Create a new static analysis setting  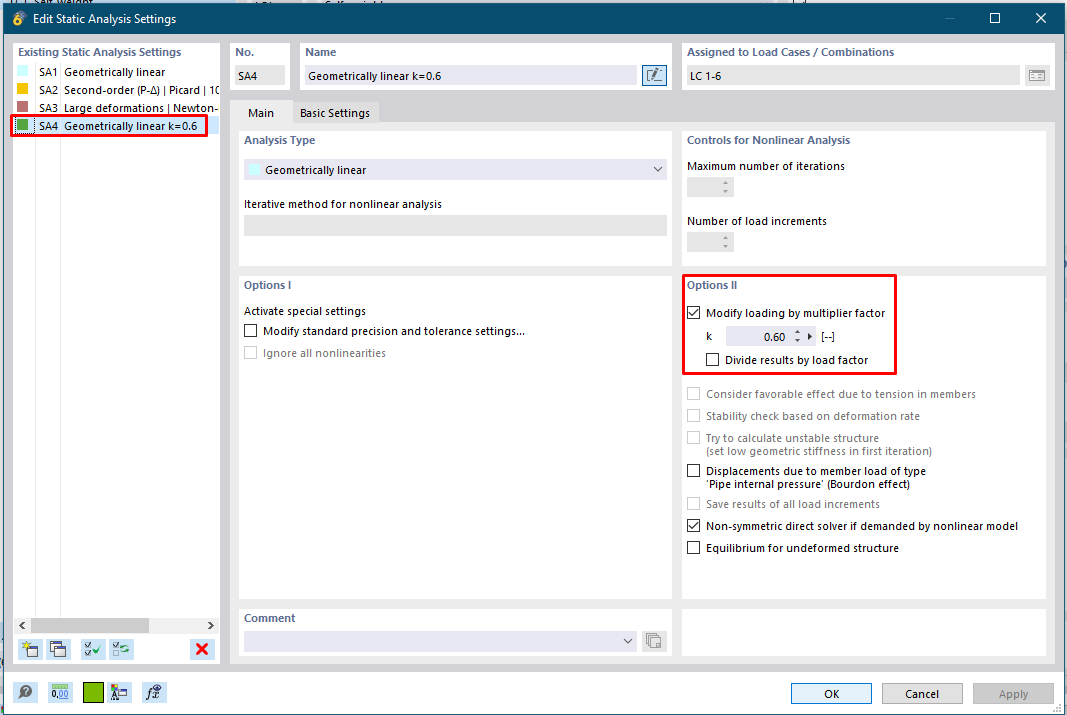(x=30, y=649)
